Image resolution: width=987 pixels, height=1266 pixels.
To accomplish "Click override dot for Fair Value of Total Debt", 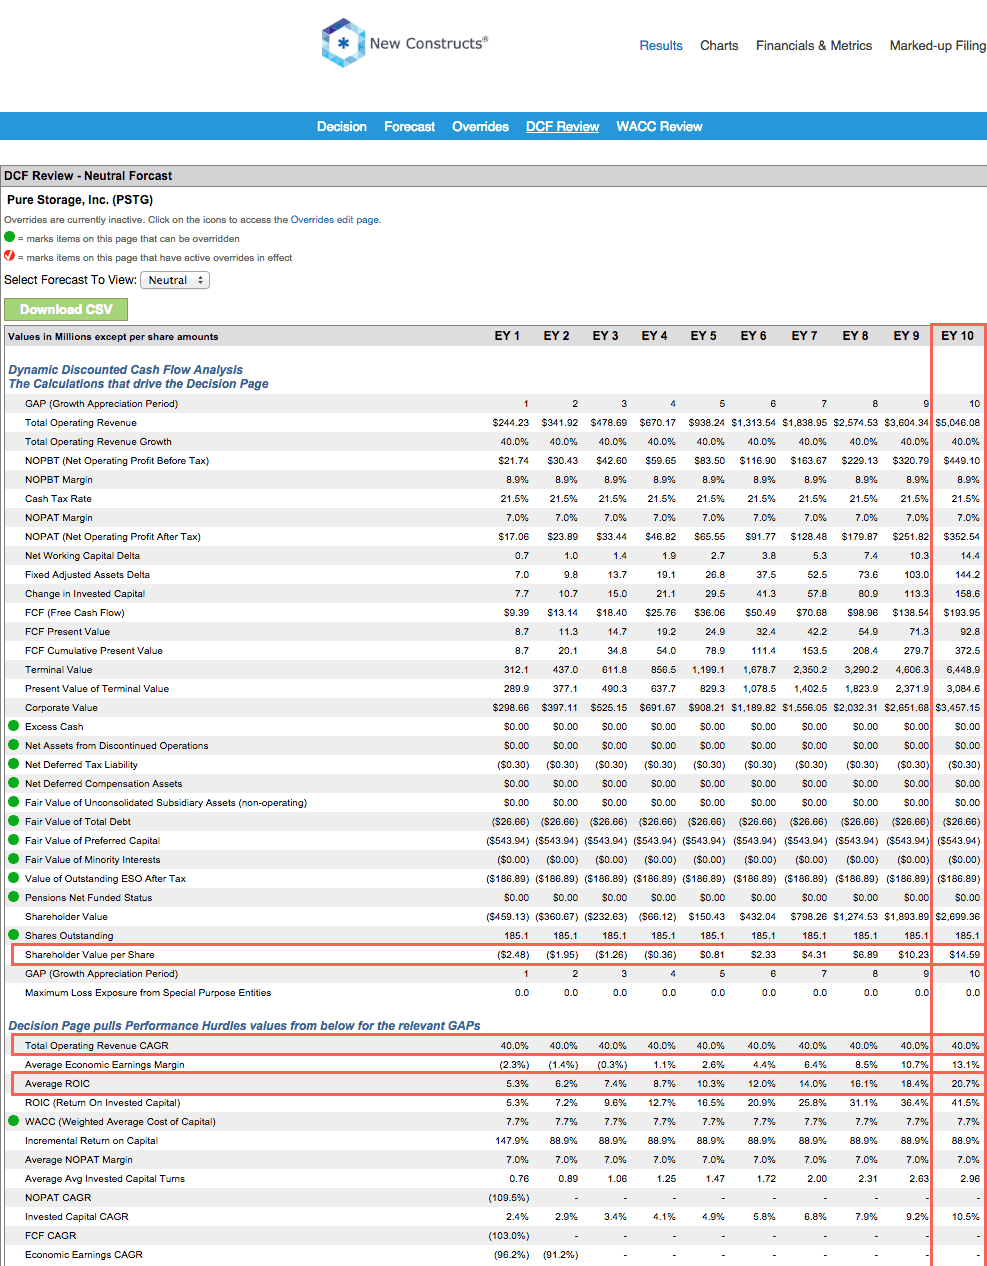I will (14, 821).
